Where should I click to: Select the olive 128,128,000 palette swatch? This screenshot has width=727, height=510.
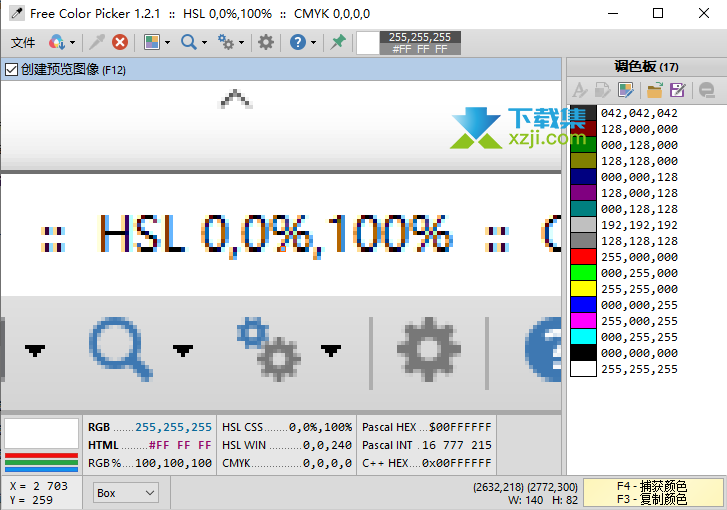pyautogui.click(x=583, y=161)
